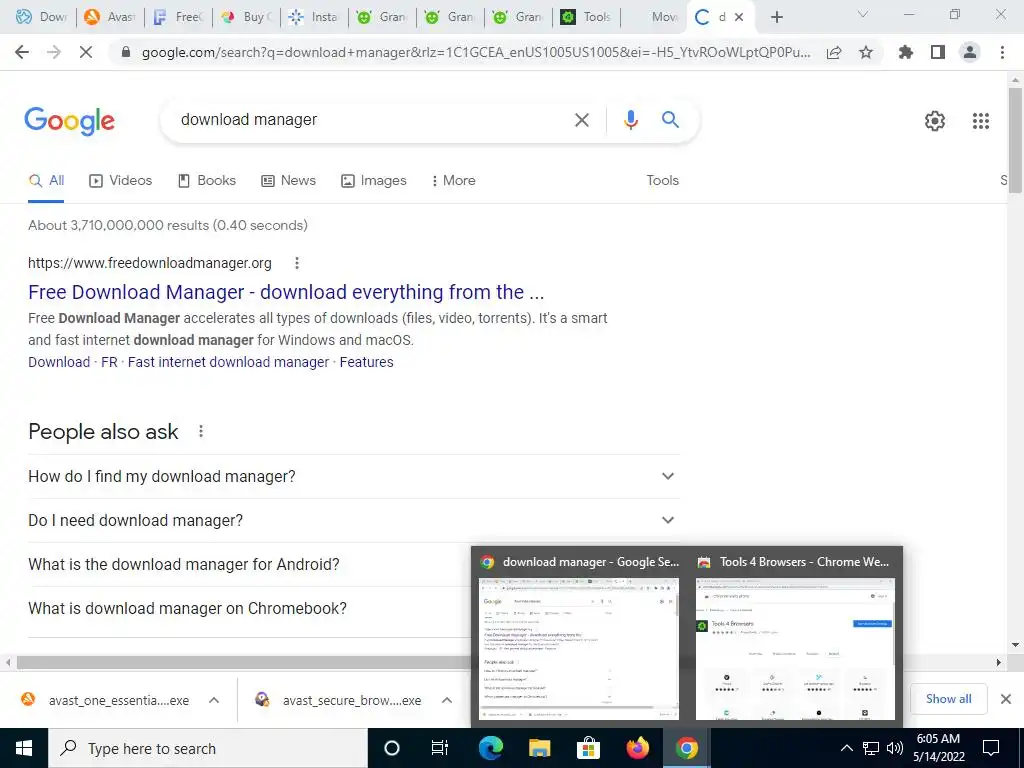
Task: Launch Microsoft Edge from the taskbar
Action: [490, 748]
